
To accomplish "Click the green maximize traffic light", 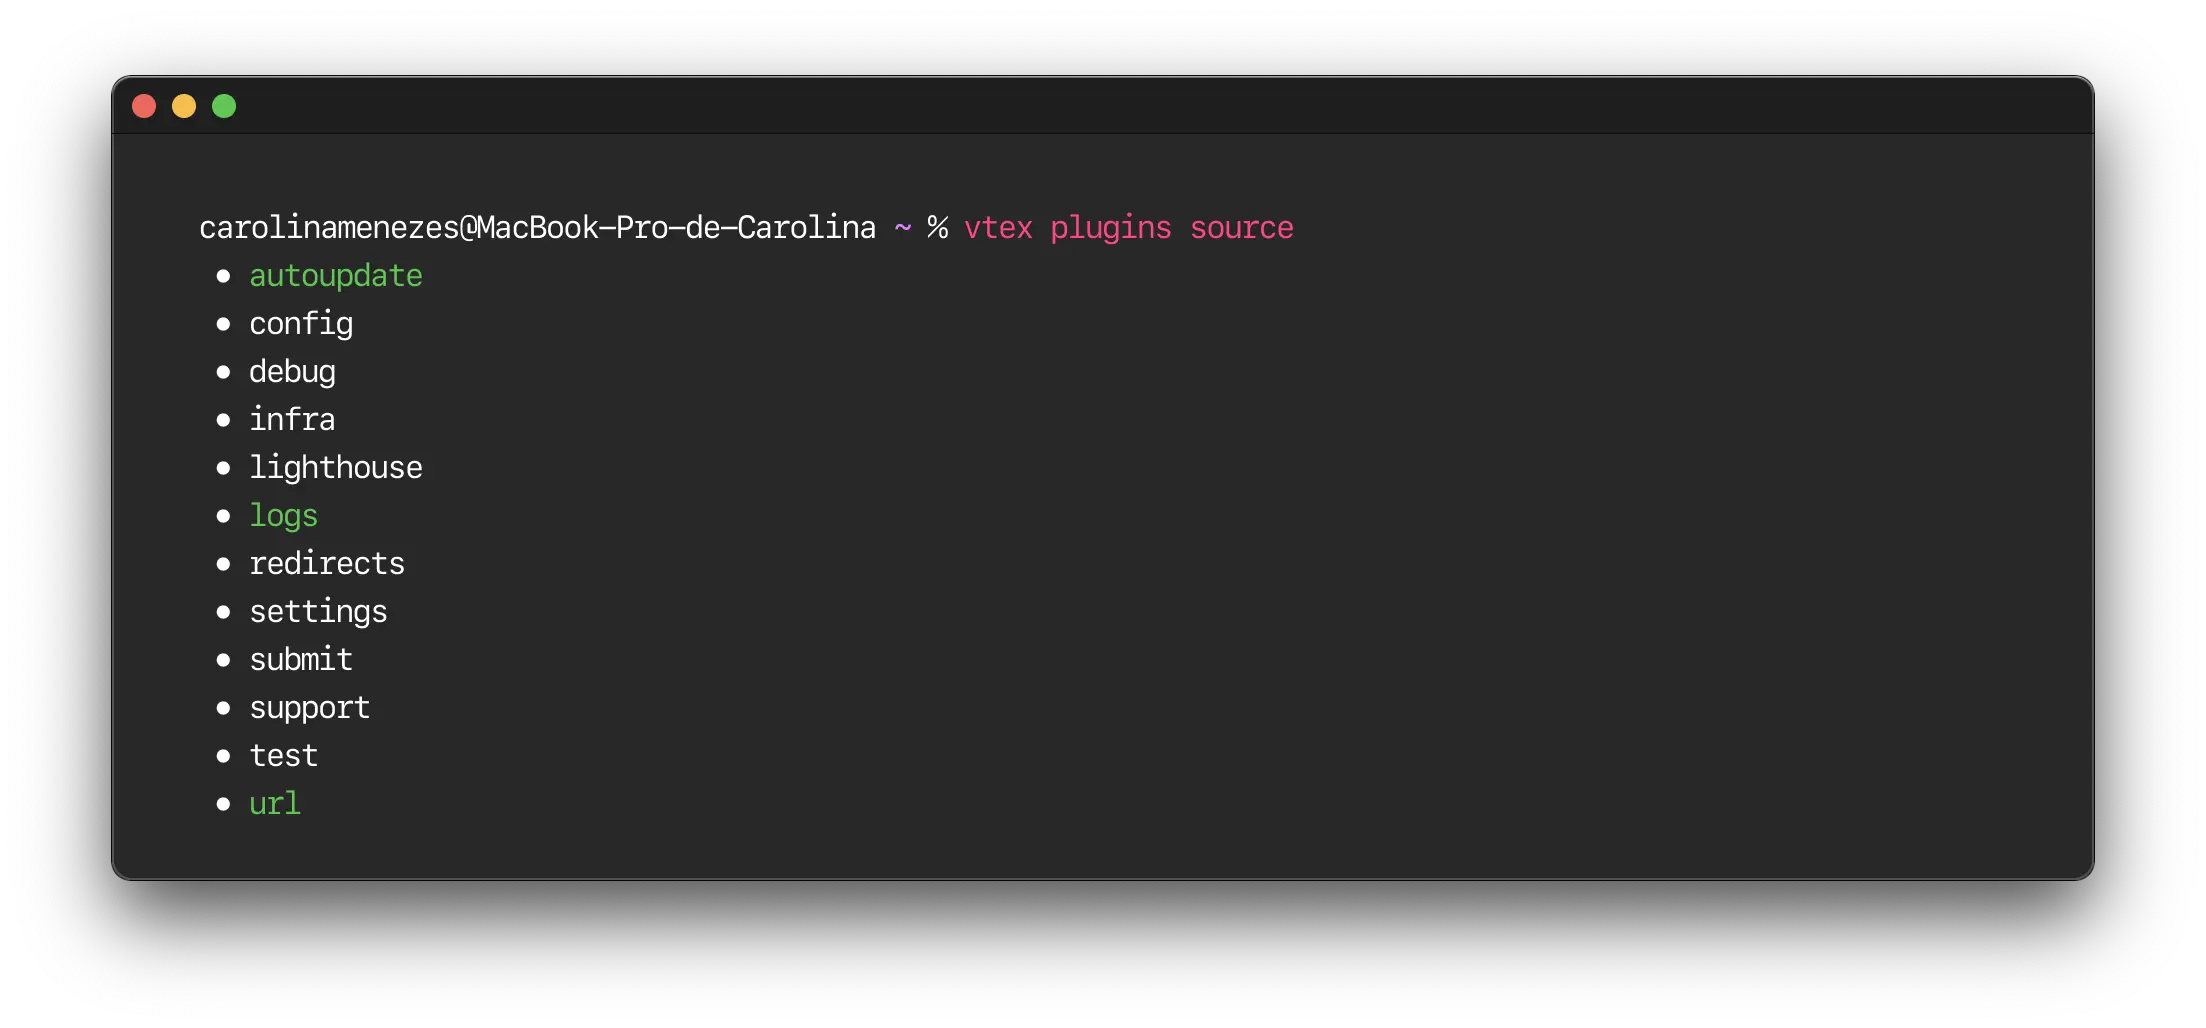I will 223,105.
